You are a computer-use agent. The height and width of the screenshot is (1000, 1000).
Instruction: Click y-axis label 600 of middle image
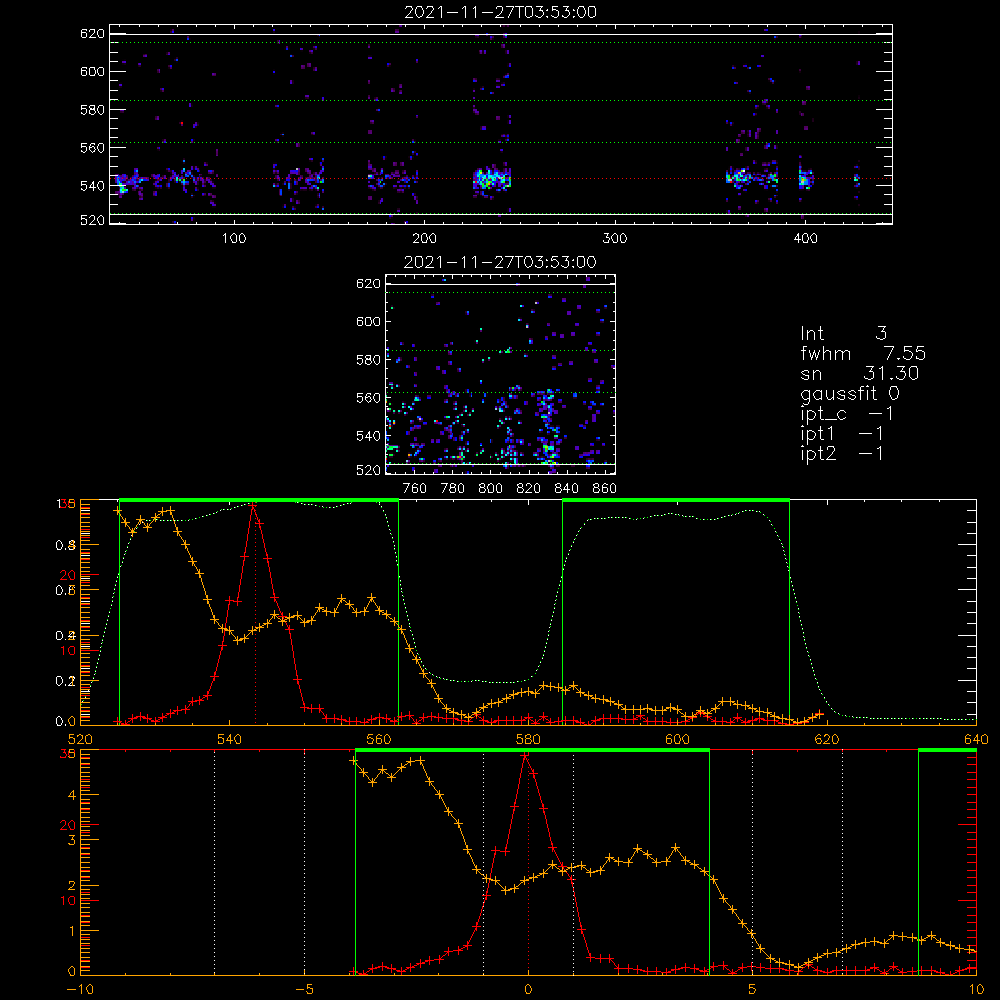369,321
